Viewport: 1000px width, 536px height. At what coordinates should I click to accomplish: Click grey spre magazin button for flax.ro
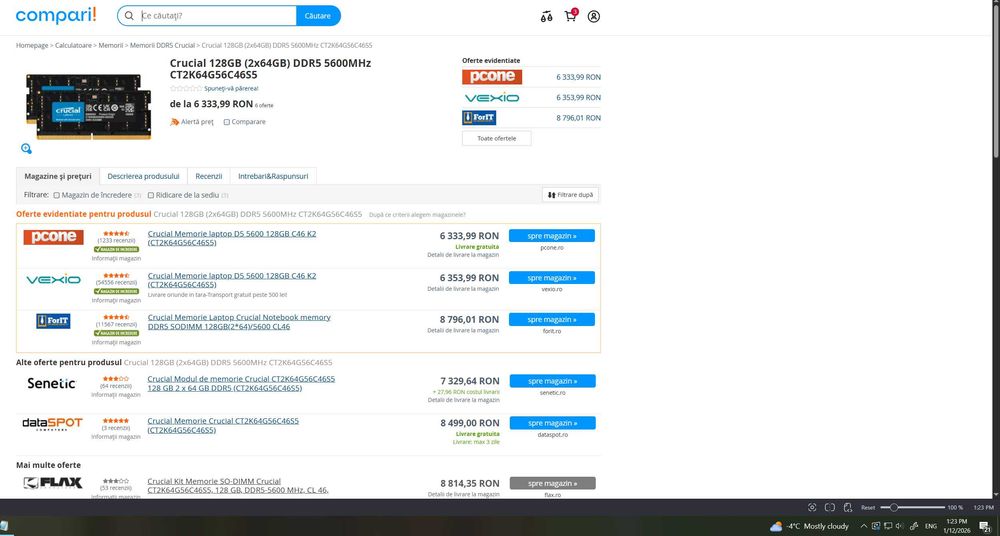point(552,483)
